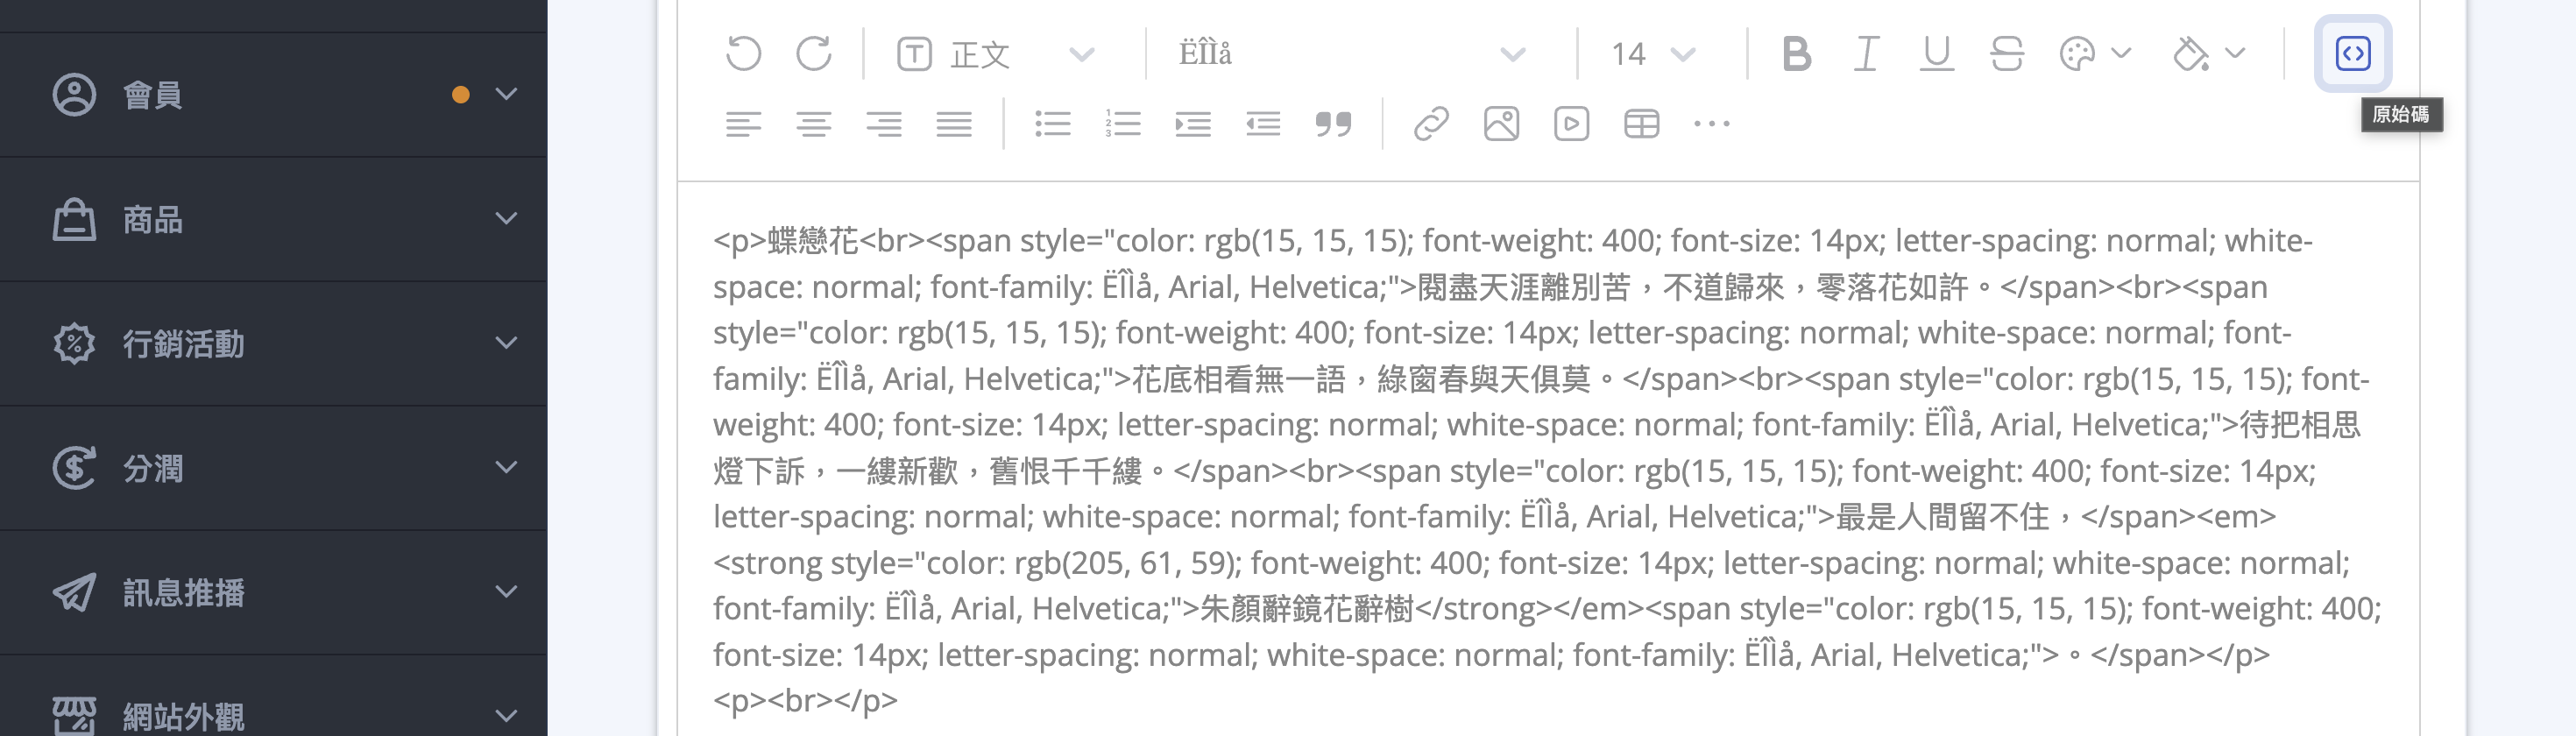Align text center
Screen dimensions: 2576x736
pyautogui.click(x=814, y=124)
